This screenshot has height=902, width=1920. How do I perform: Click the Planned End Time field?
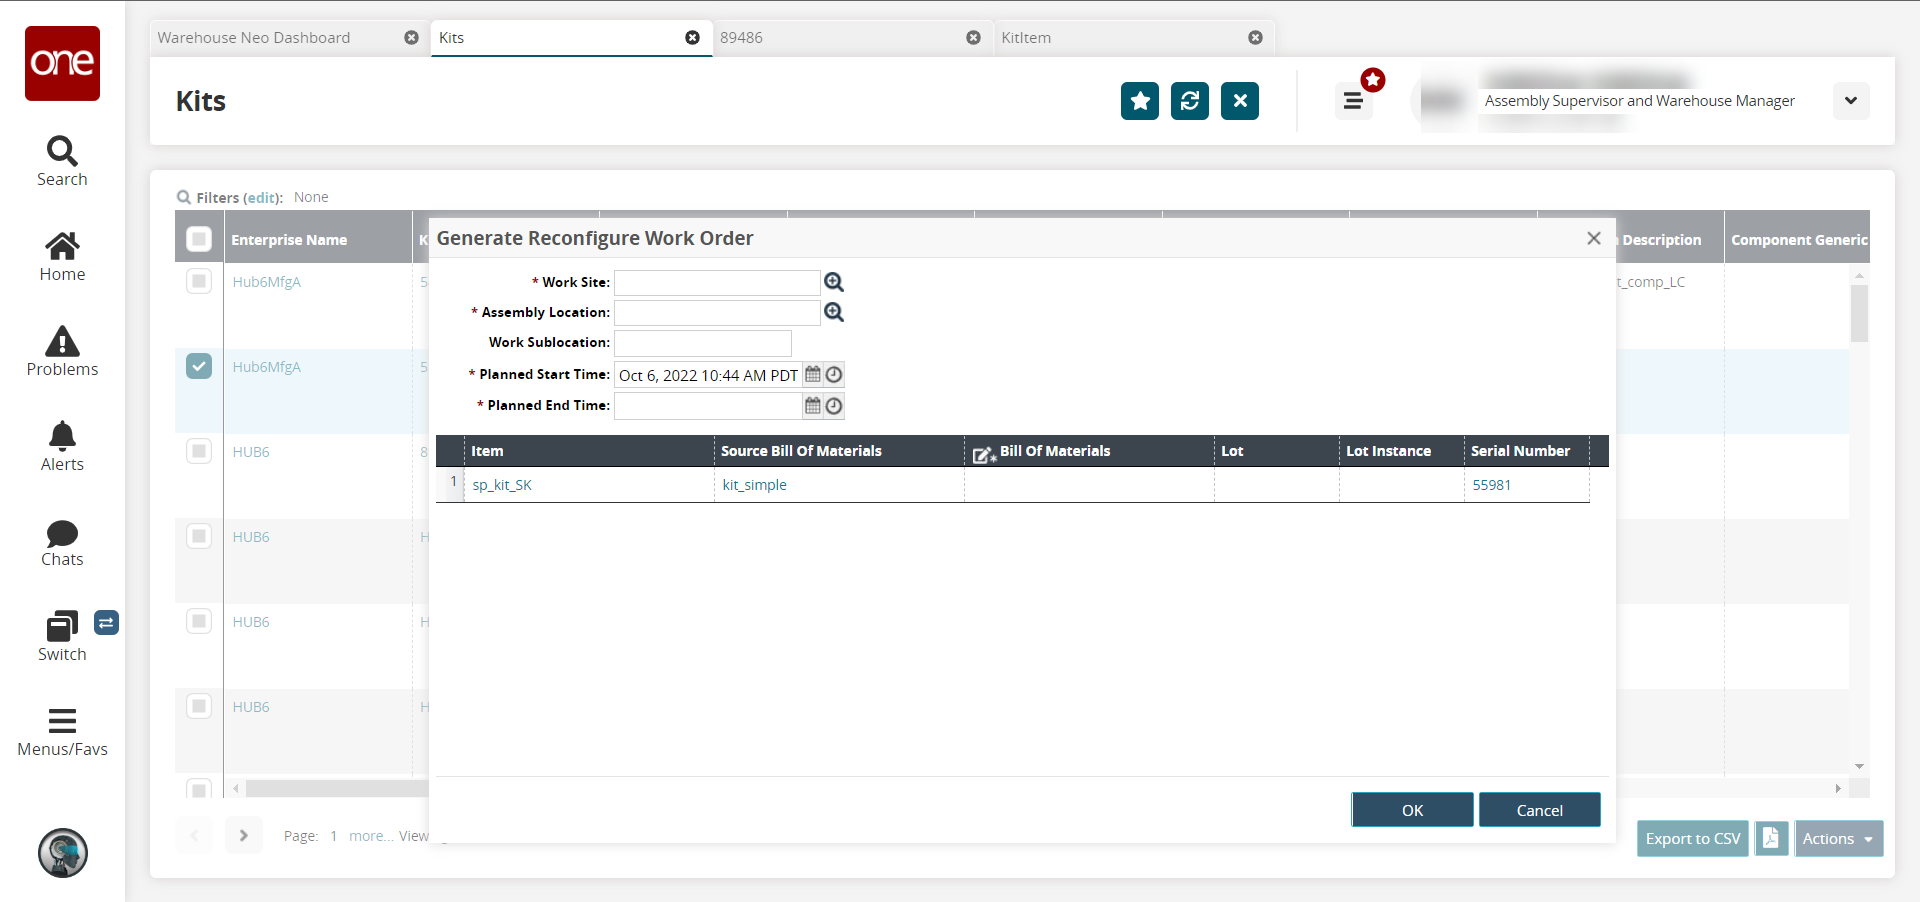pos(708,406)
